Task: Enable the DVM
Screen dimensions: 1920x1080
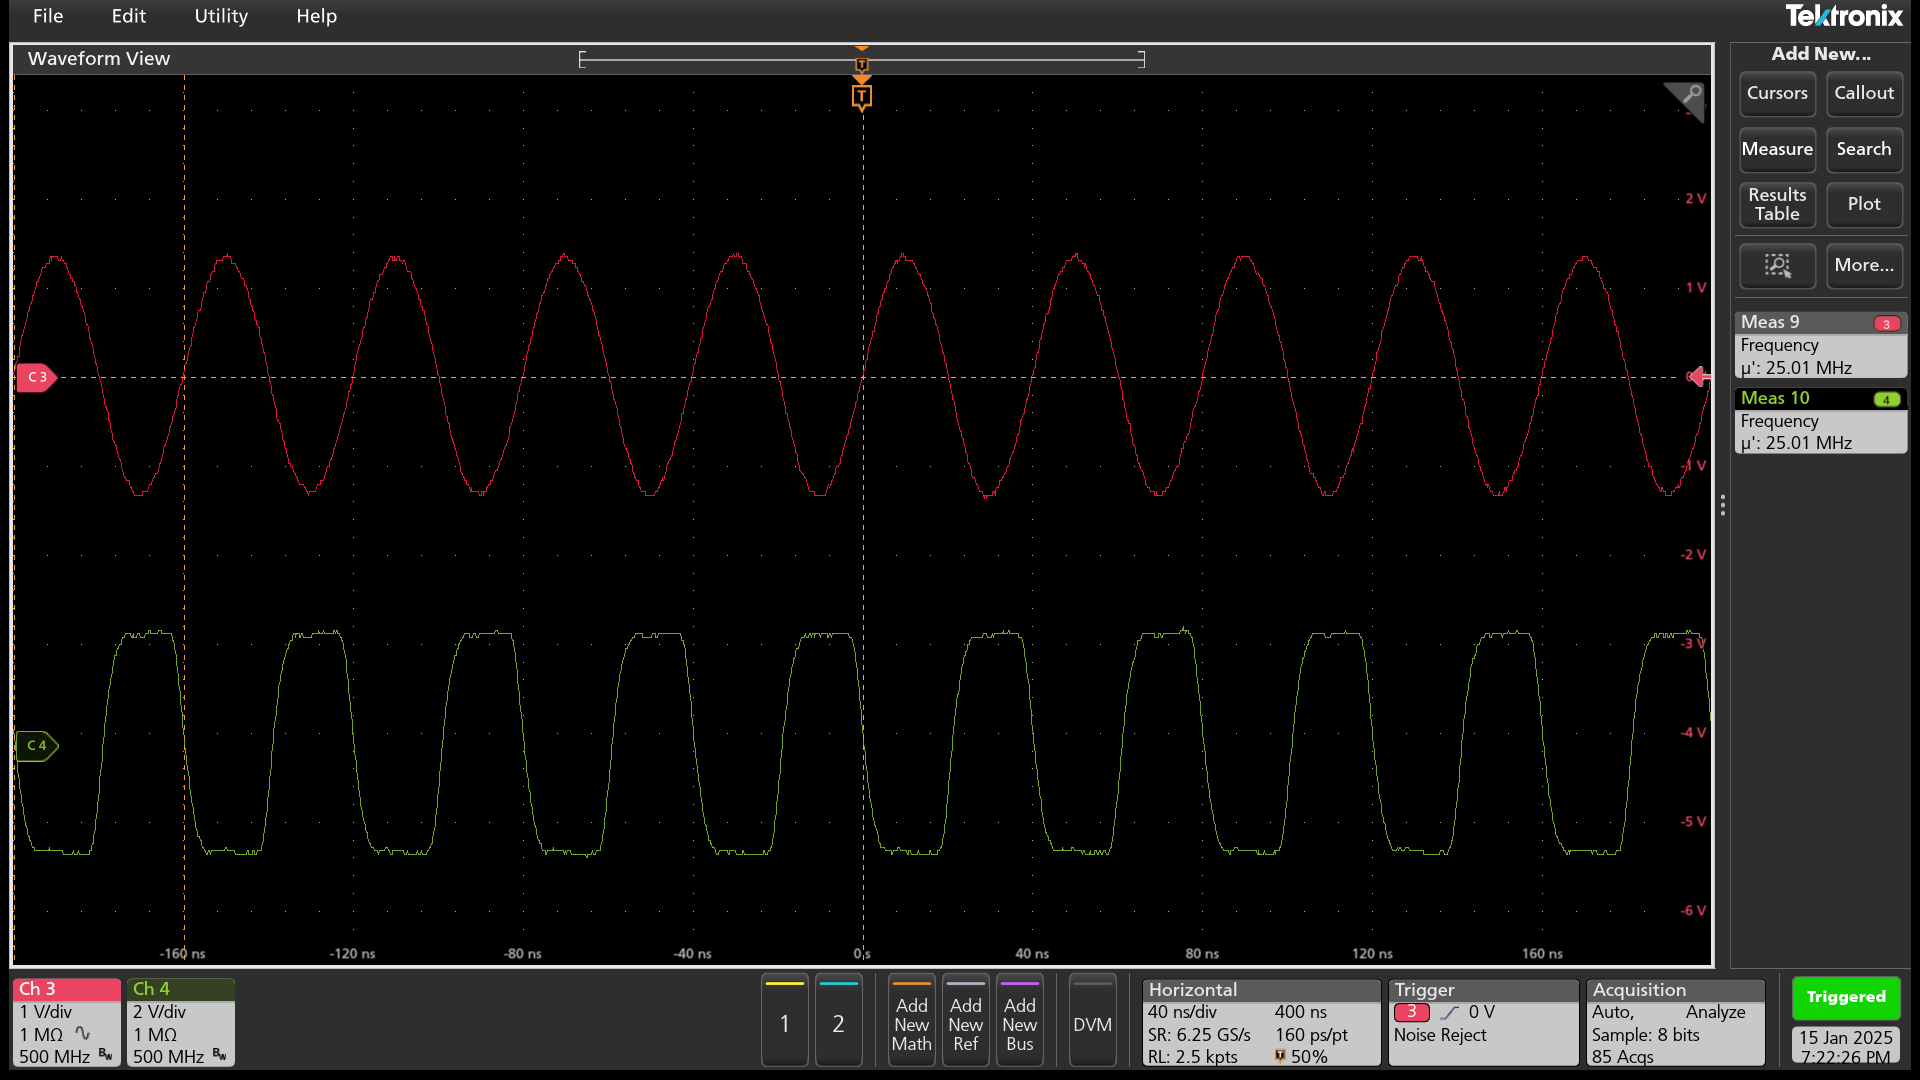Action: (x=1092, y=1022)
